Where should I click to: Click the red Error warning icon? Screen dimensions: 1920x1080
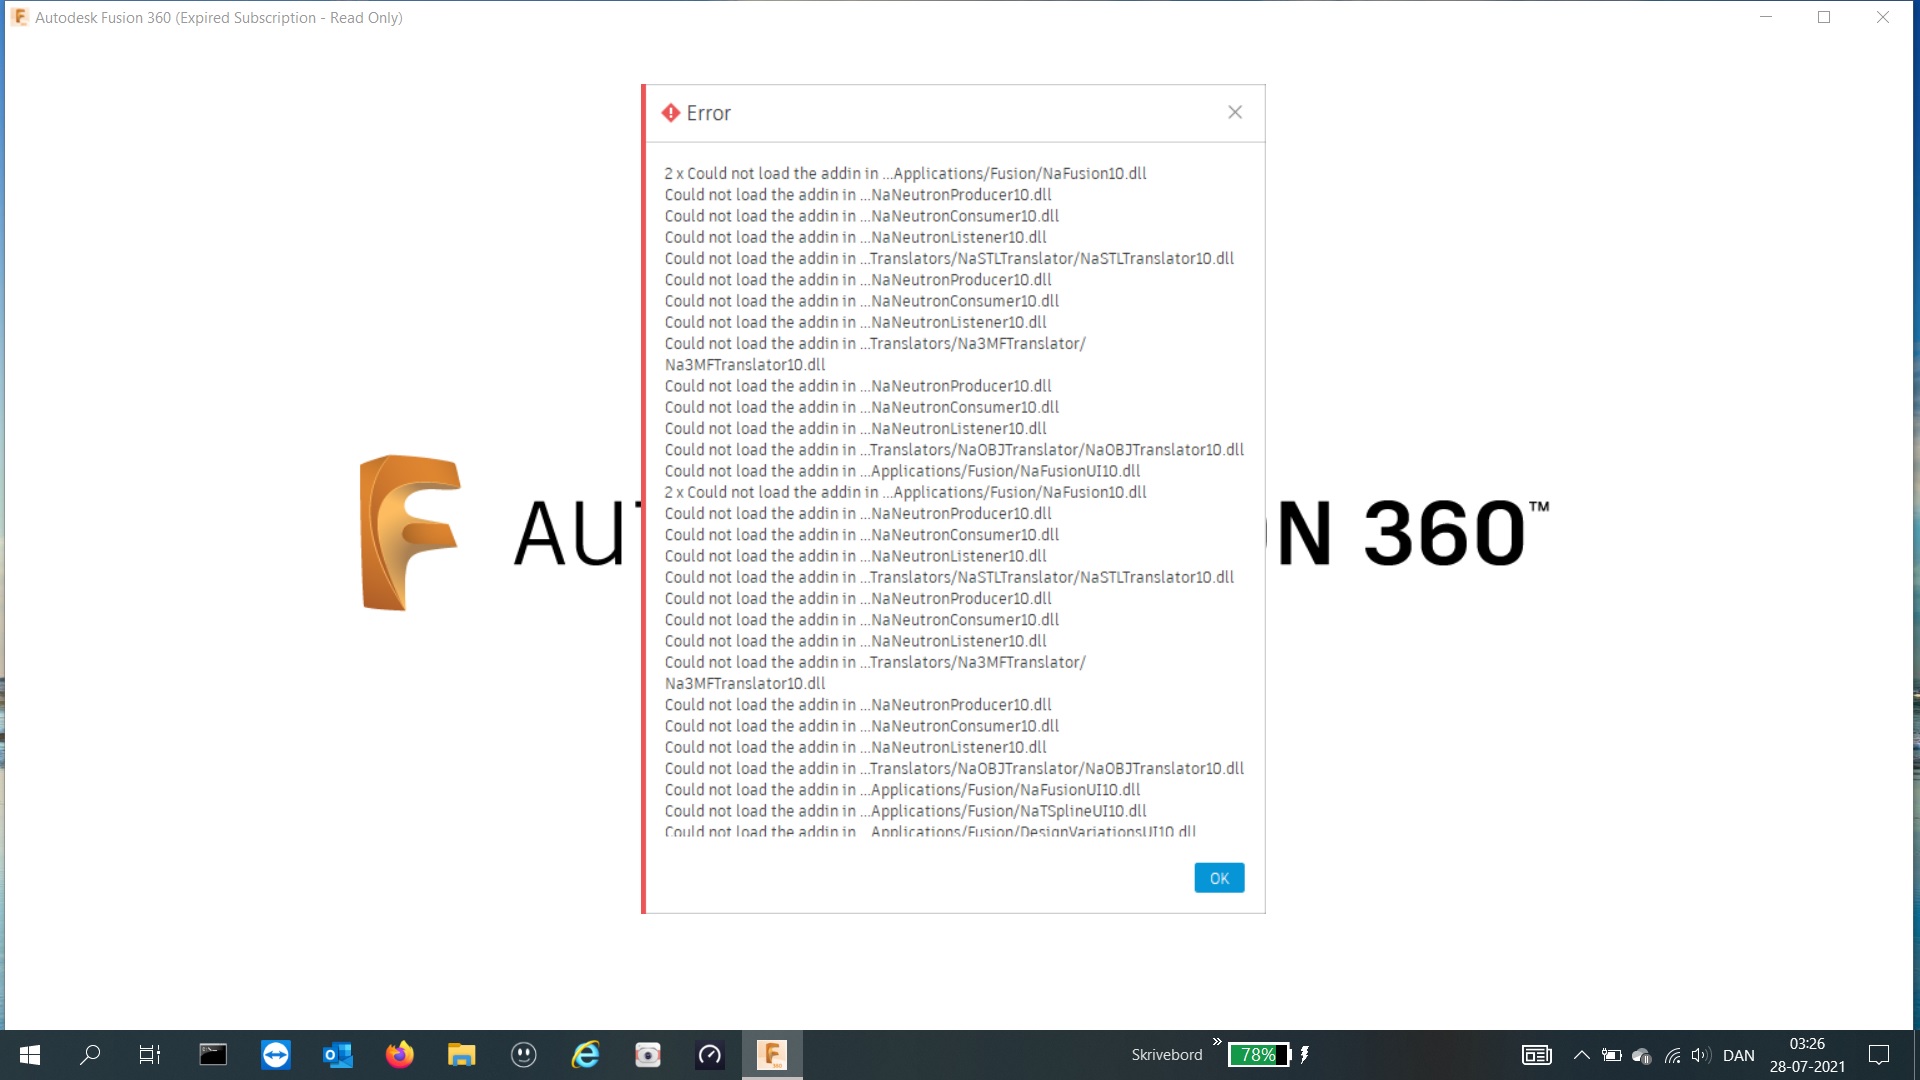pyautogui.click(x=671, y=113)
